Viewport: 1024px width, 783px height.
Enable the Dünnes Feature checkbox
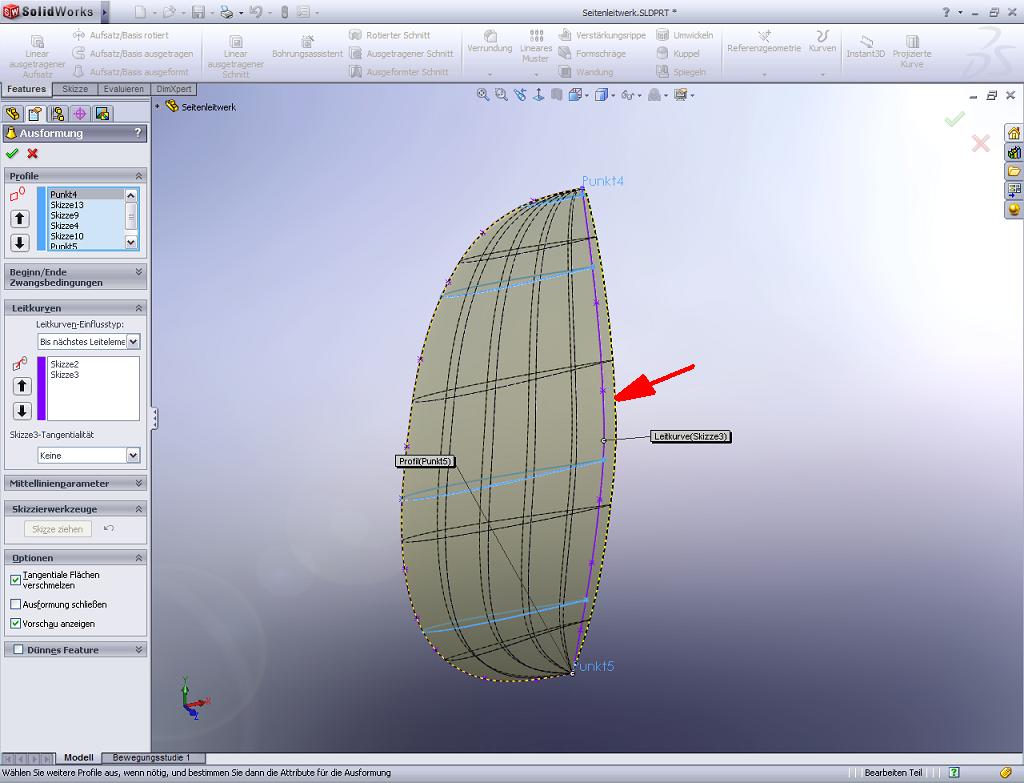click(x=18, y=650)
